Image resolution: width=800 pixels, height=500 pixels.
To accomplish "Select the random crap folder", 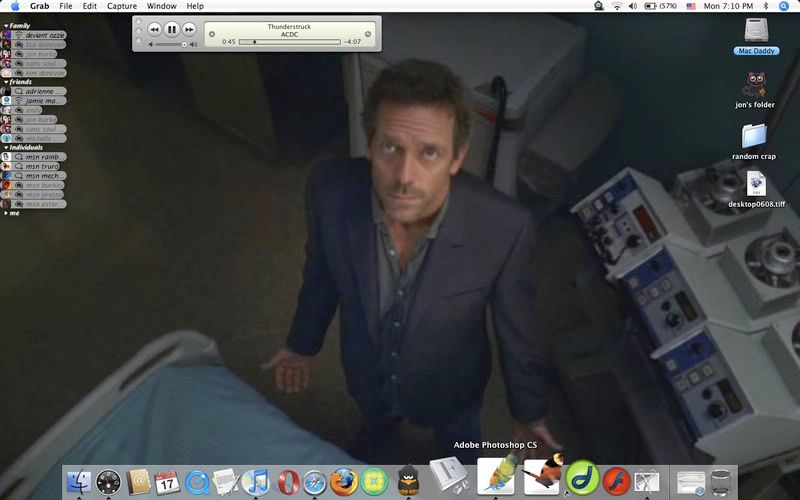I will (754, 142).
